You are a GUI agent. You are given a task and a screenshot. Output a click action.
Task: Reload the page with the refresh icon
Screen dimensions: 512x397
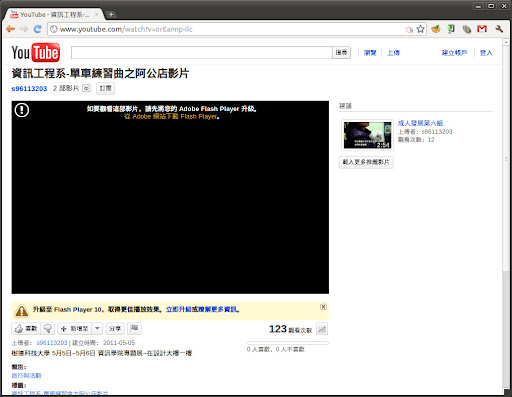coord(37,29)
